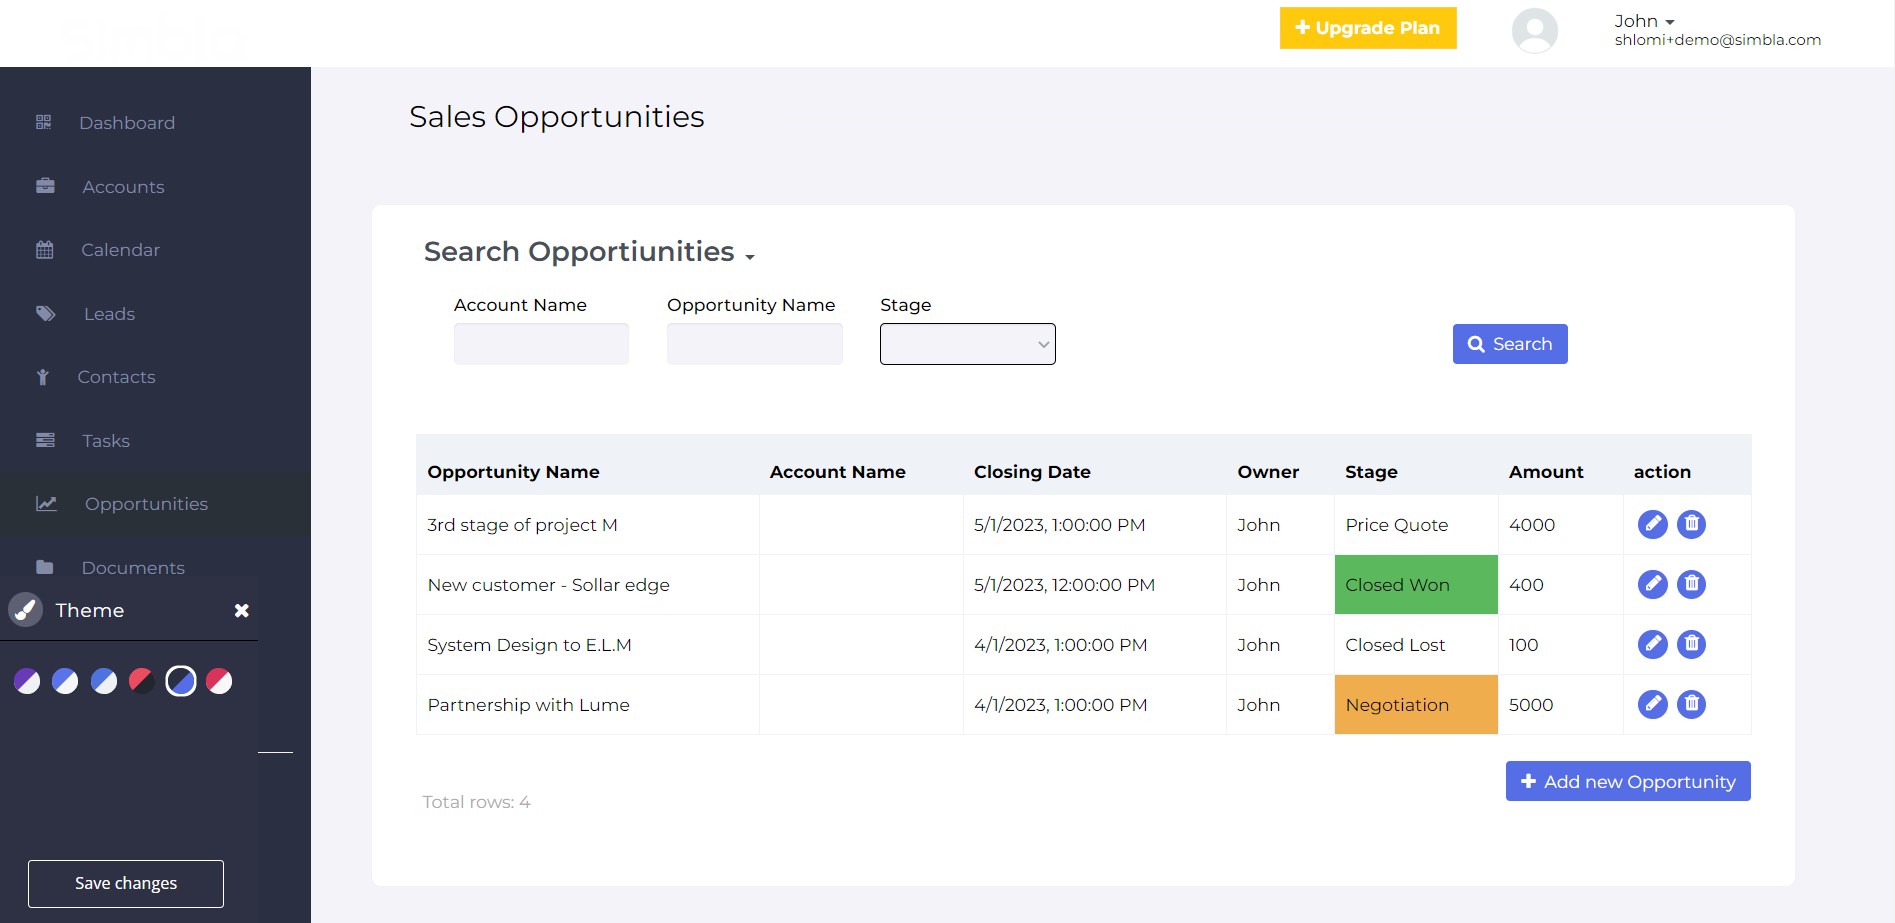Click the Accounts briefcase icon
1895x923 pixels.
click(45, 186)
